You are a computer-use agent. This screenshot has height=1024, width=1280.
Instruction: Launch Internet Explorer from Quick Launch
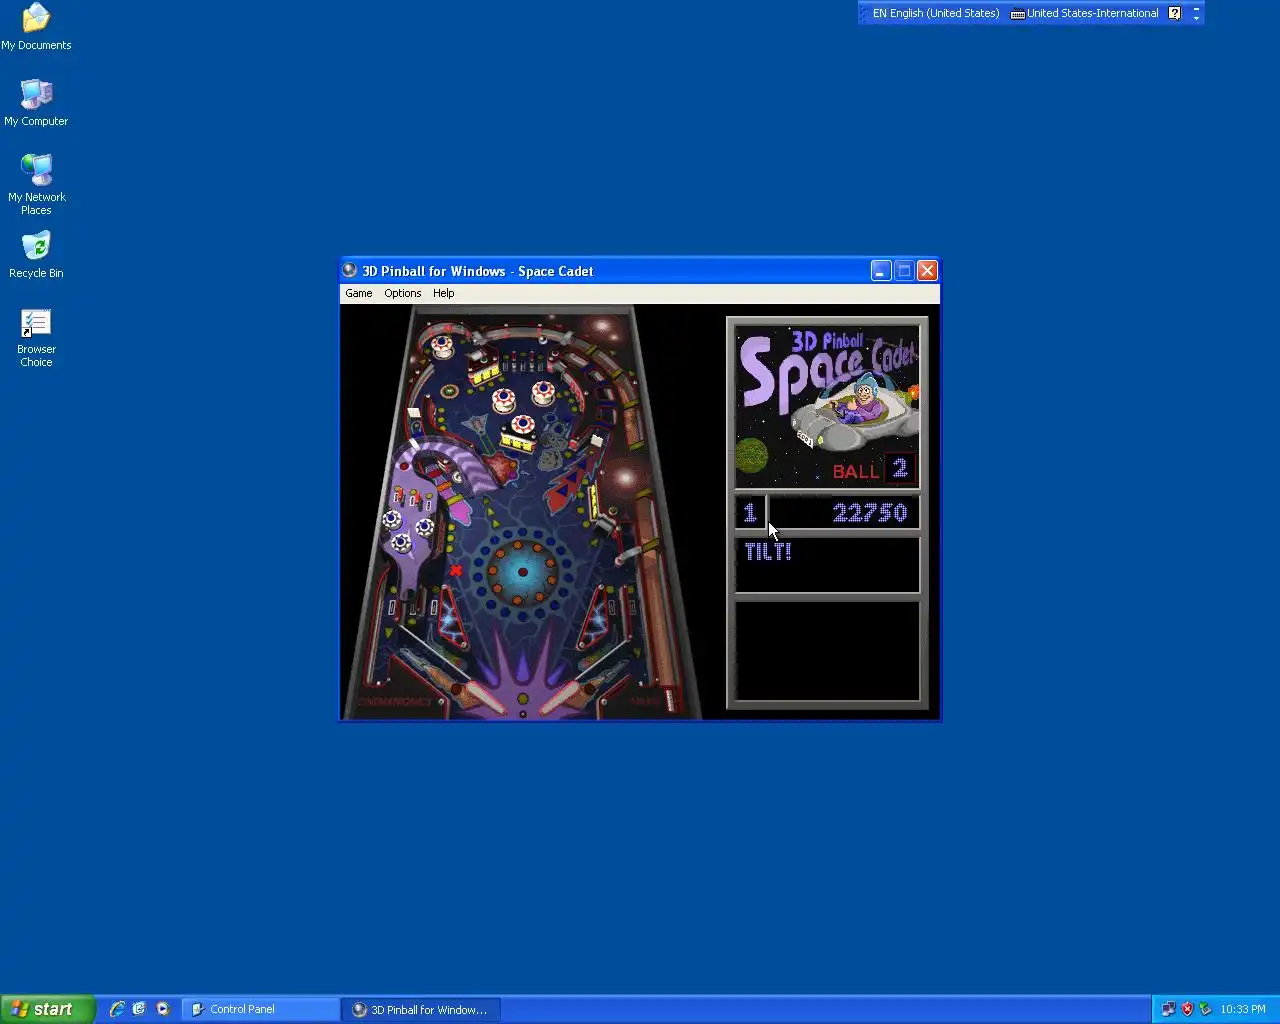117,1009
